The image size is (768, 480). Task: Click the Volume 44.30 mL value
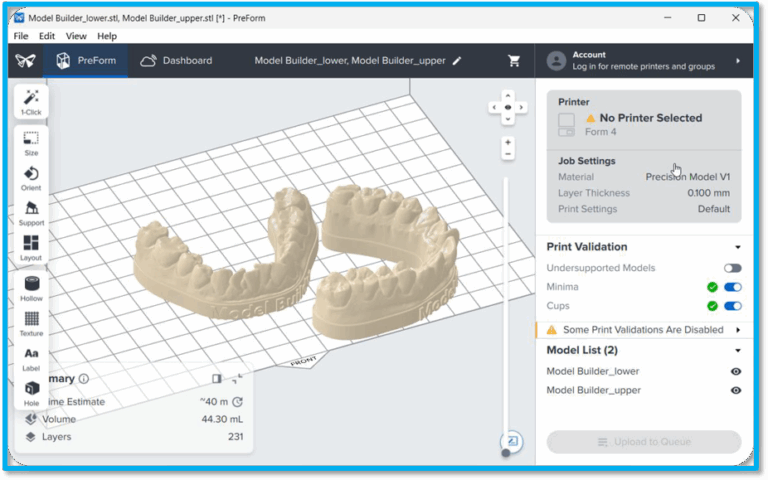[222, 419]
